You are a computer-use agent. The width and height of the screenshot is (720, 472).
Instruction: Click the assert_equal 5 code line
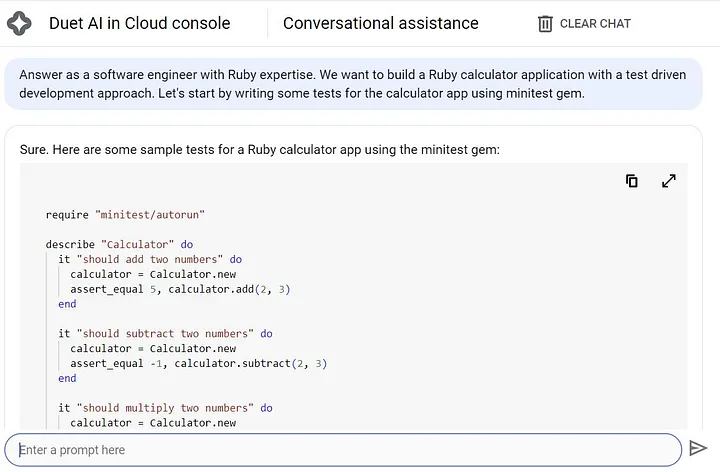[180, 289]
